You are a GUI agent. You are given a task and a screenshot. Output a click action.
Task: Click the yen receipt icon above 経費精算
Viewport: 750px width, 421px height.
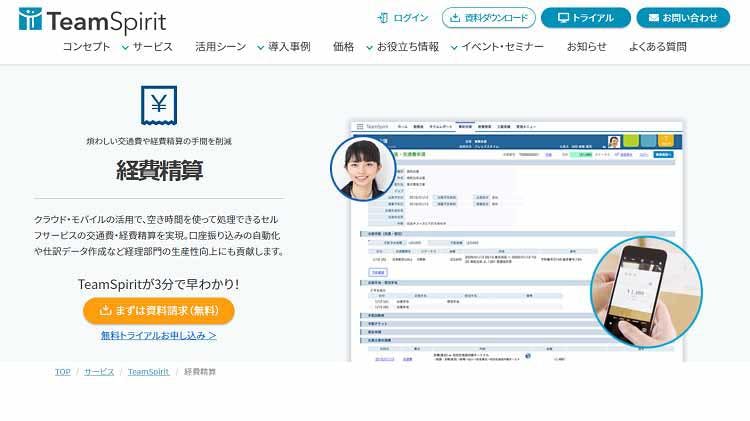(159, 105)
